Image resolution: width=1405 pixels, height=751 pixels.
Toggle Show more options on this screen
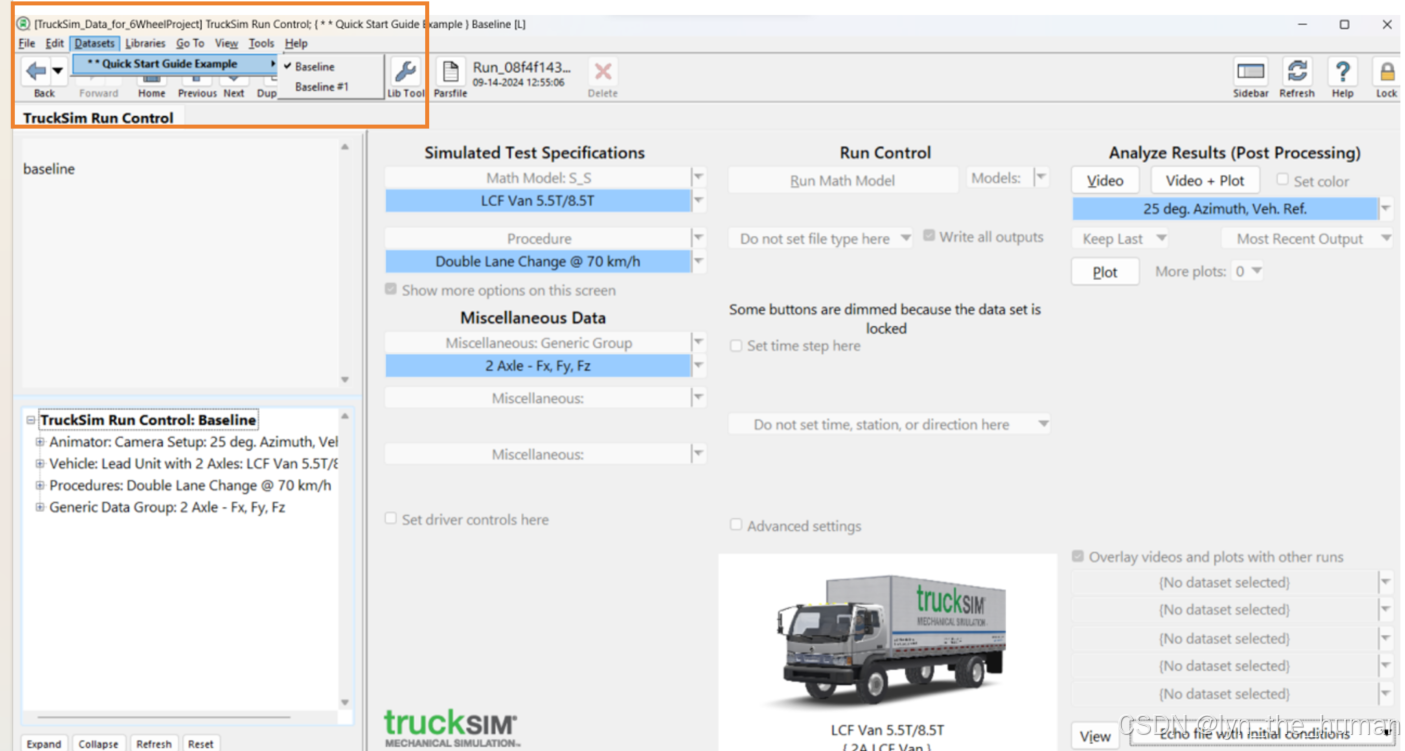391,290
